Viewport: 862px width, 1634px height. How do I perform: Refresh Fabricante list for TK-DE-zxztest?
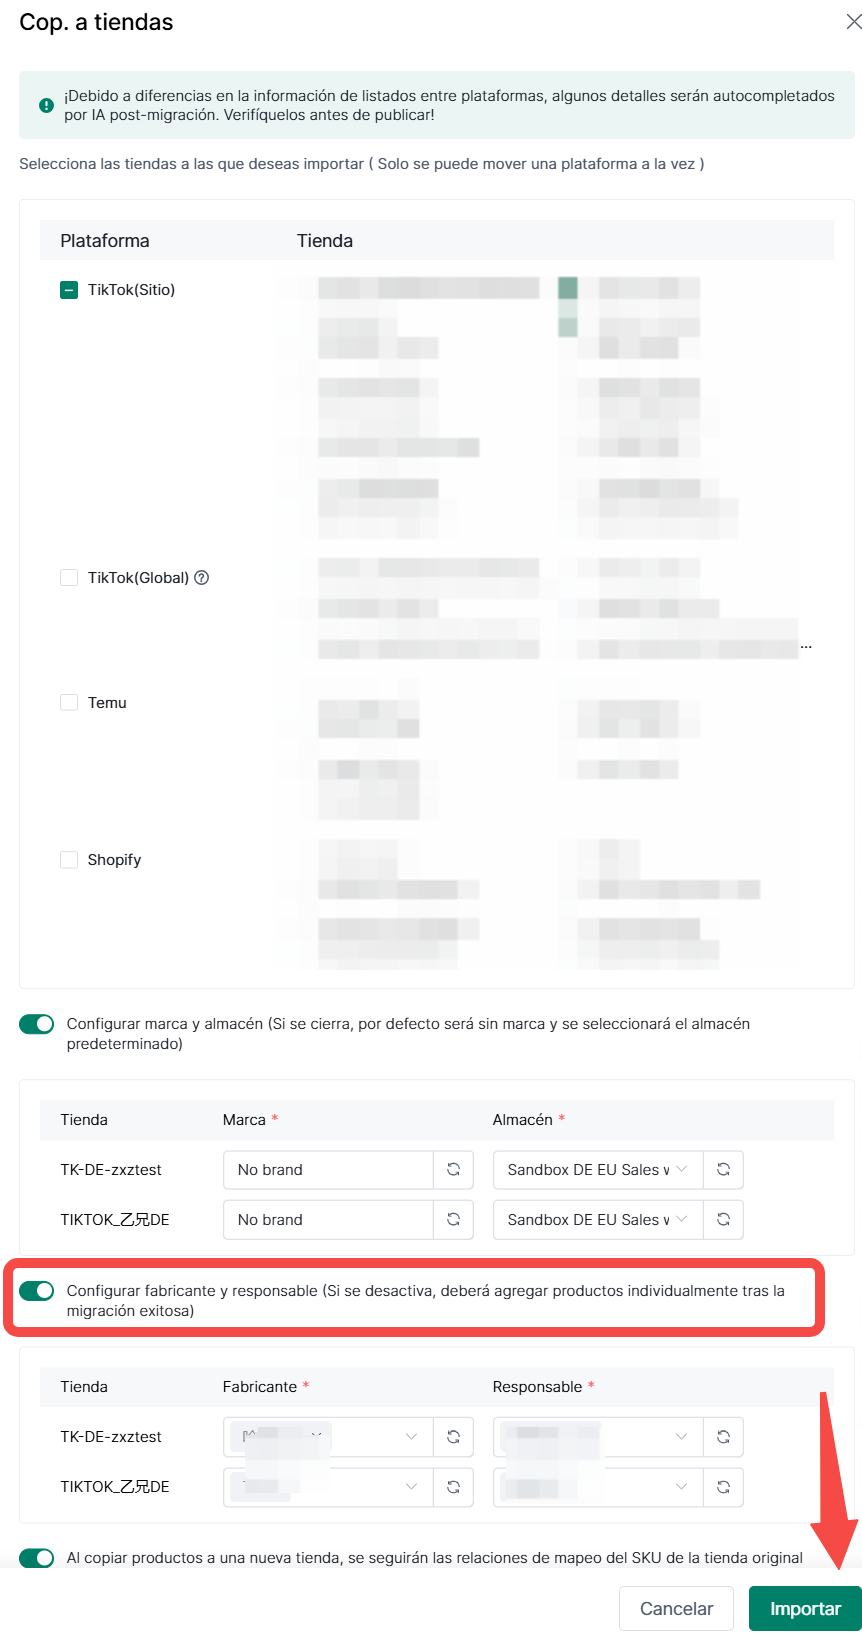[453, 1436]
